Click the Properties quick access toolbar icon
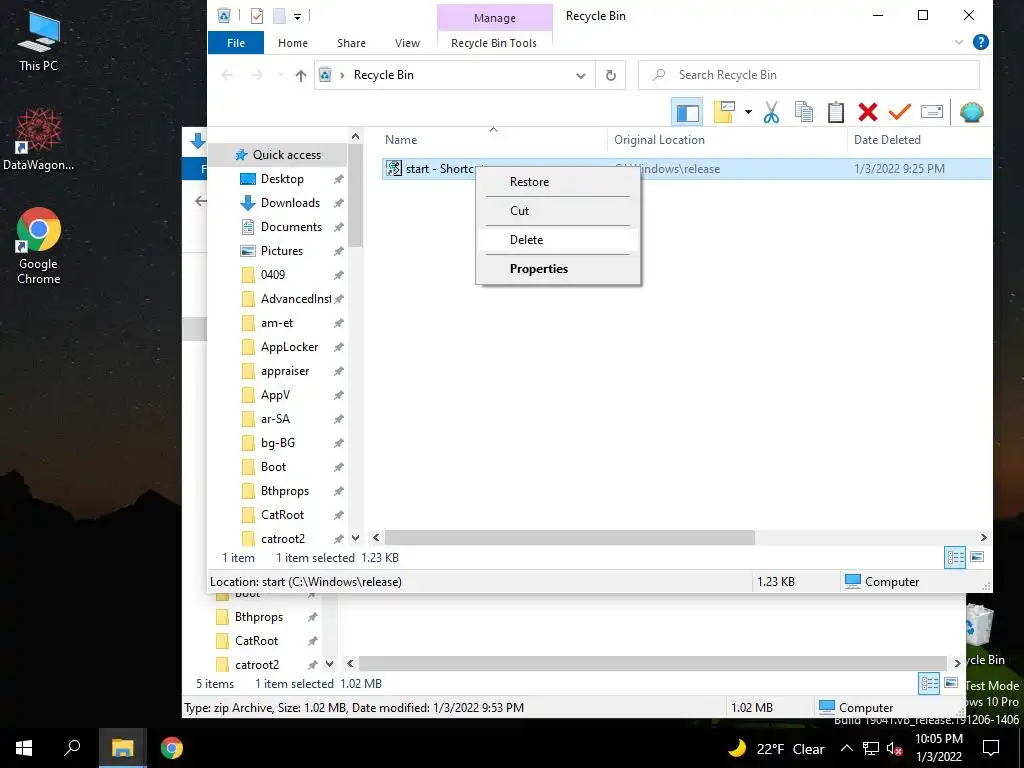The height and width of the screenshot is (768, 1024). 257,16
